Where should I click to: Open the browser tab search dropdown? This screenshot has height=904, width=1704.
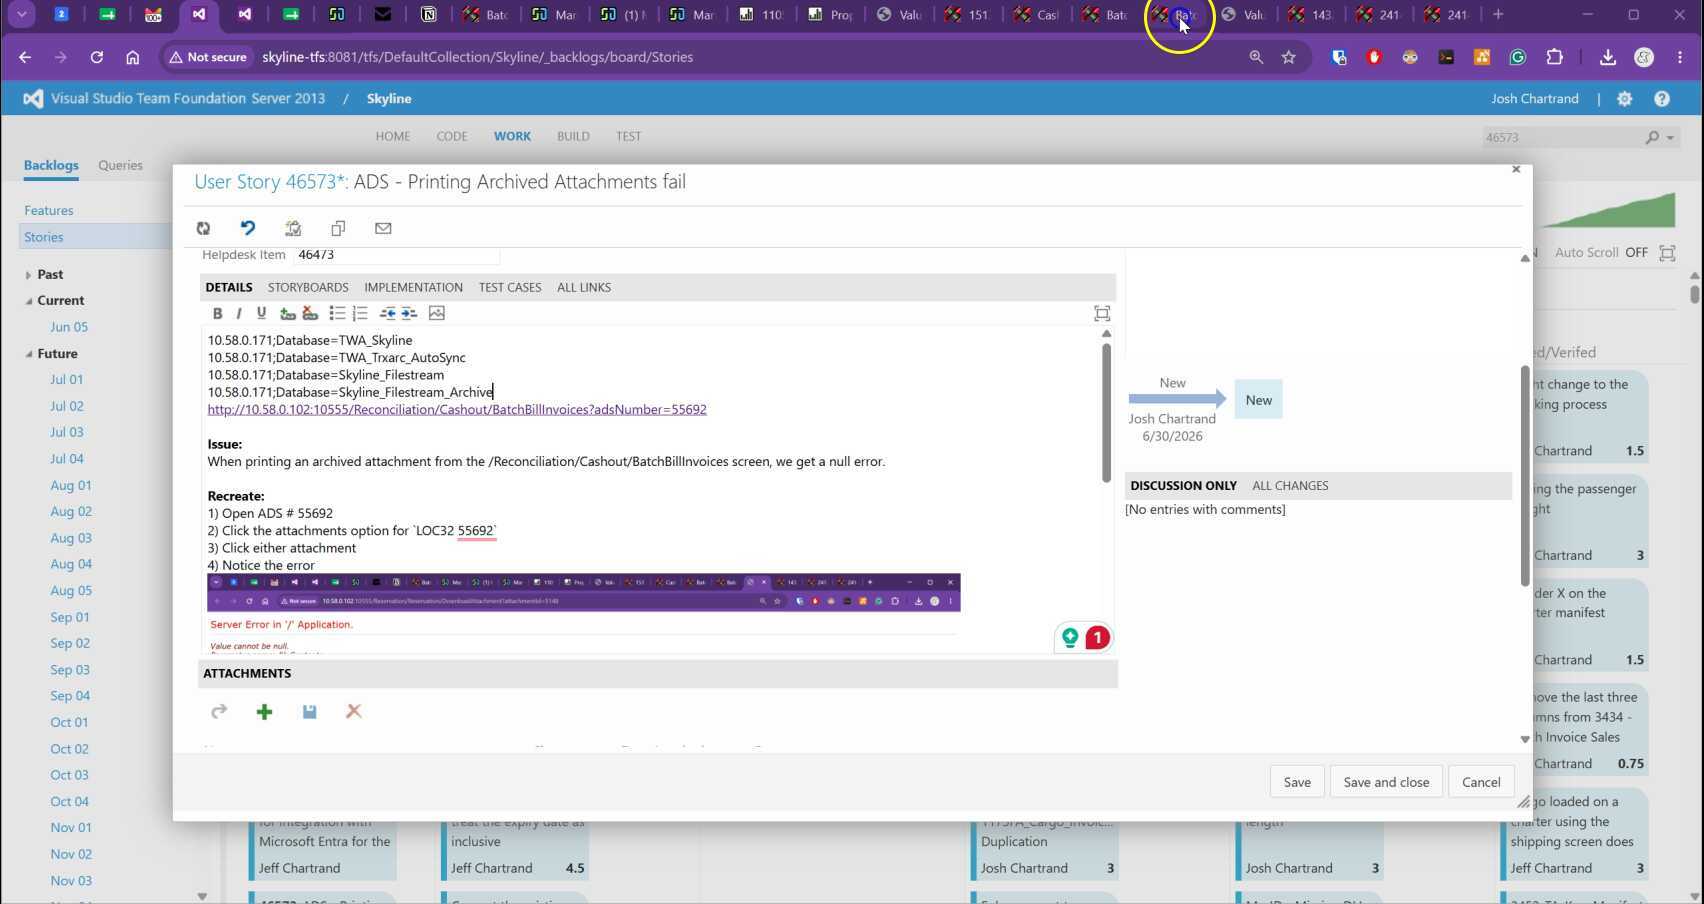click(x=21, y=15)
